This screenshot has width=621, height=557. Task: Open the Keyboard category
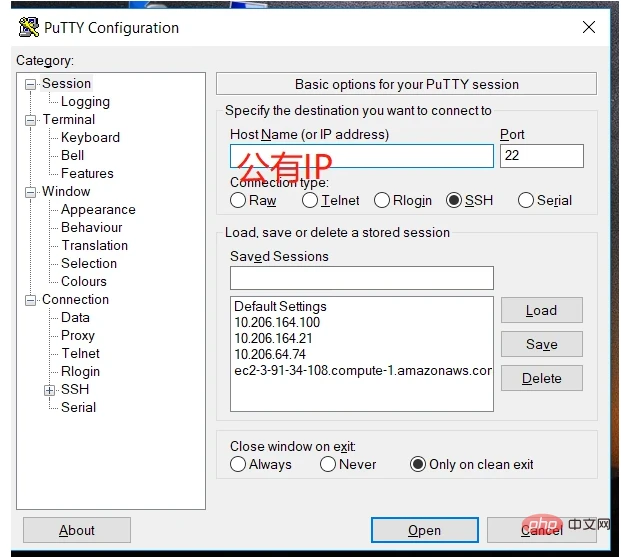[x=90, y=137]
